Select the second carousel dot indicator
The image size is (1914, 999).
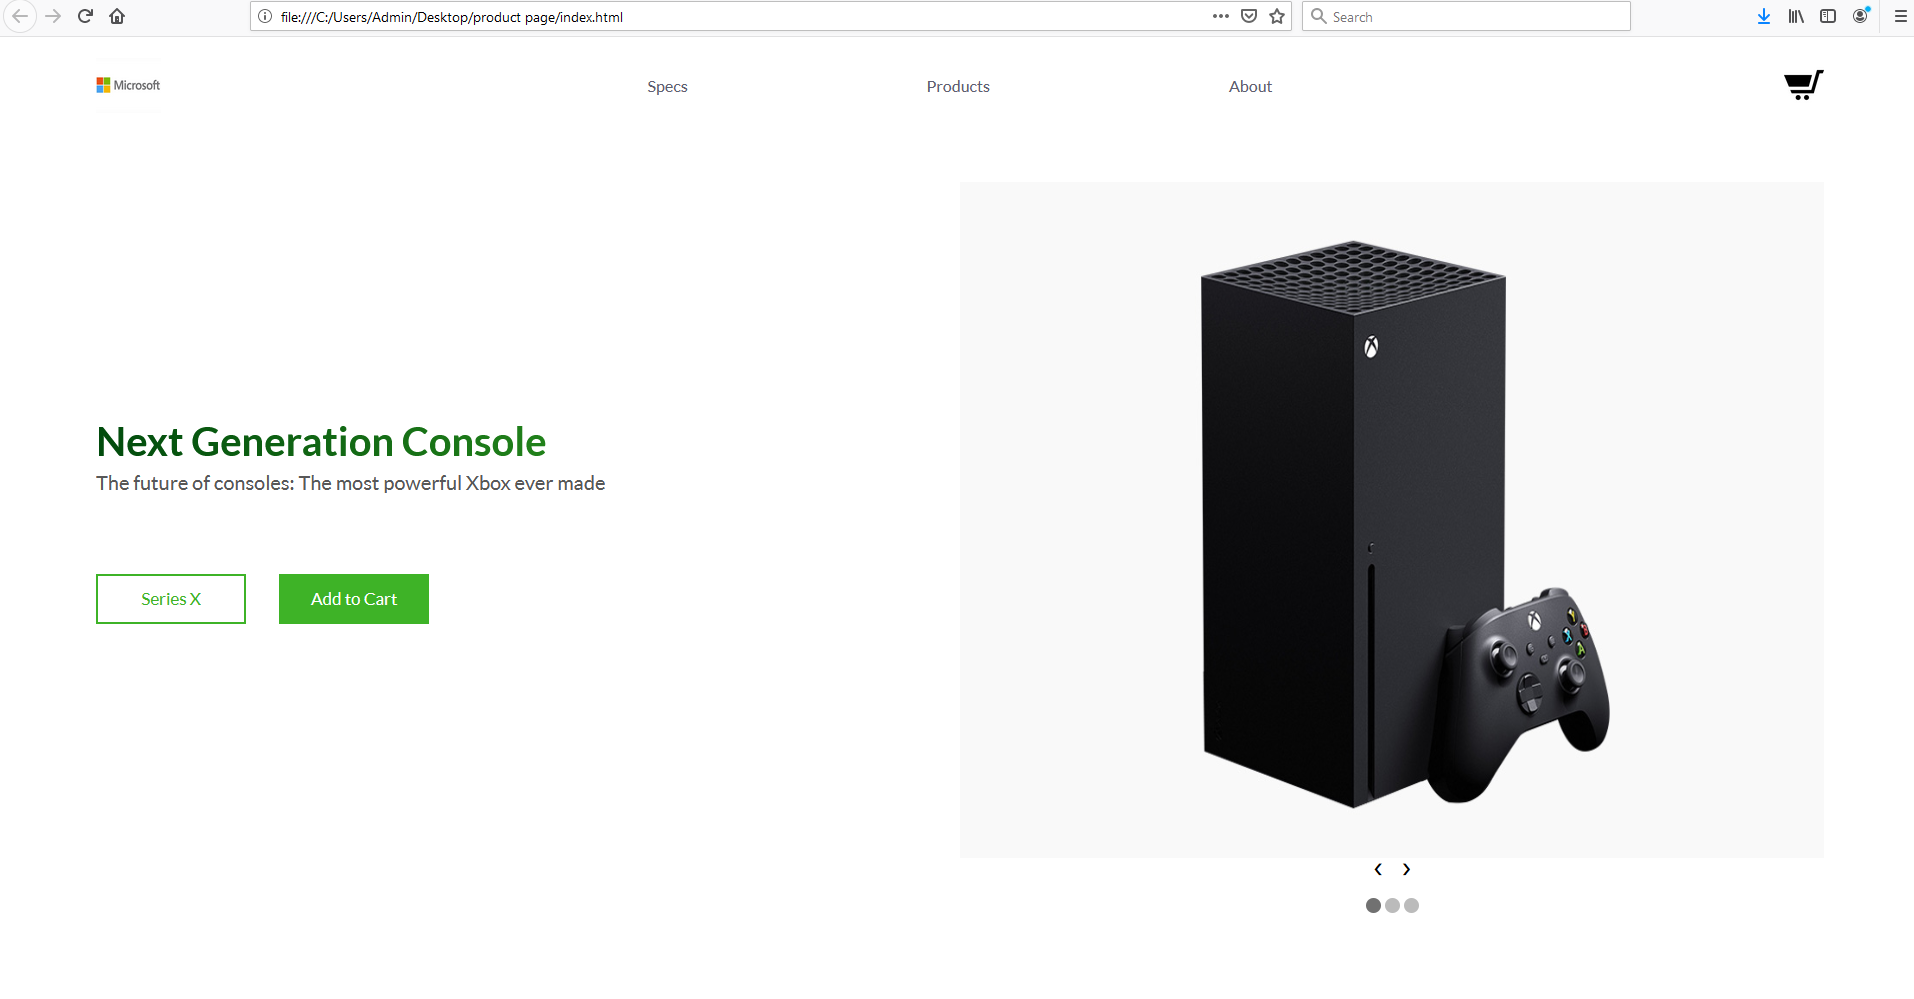pyautogui.click(x=1392, y=905)
